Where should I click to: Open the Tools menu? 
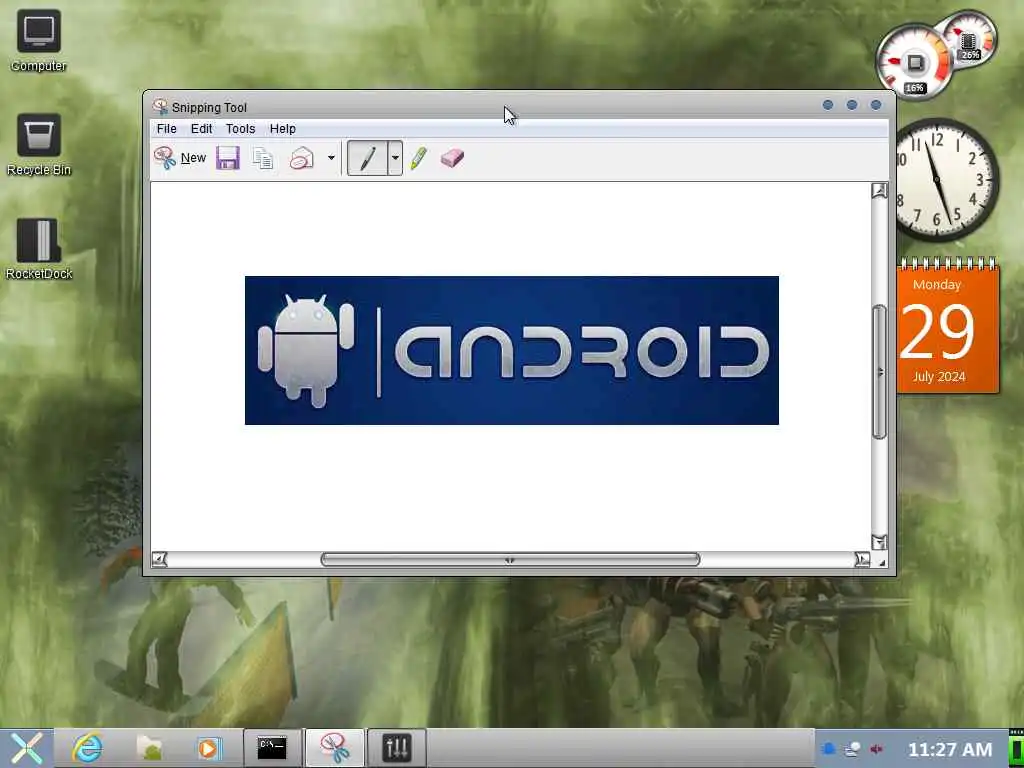240,129
